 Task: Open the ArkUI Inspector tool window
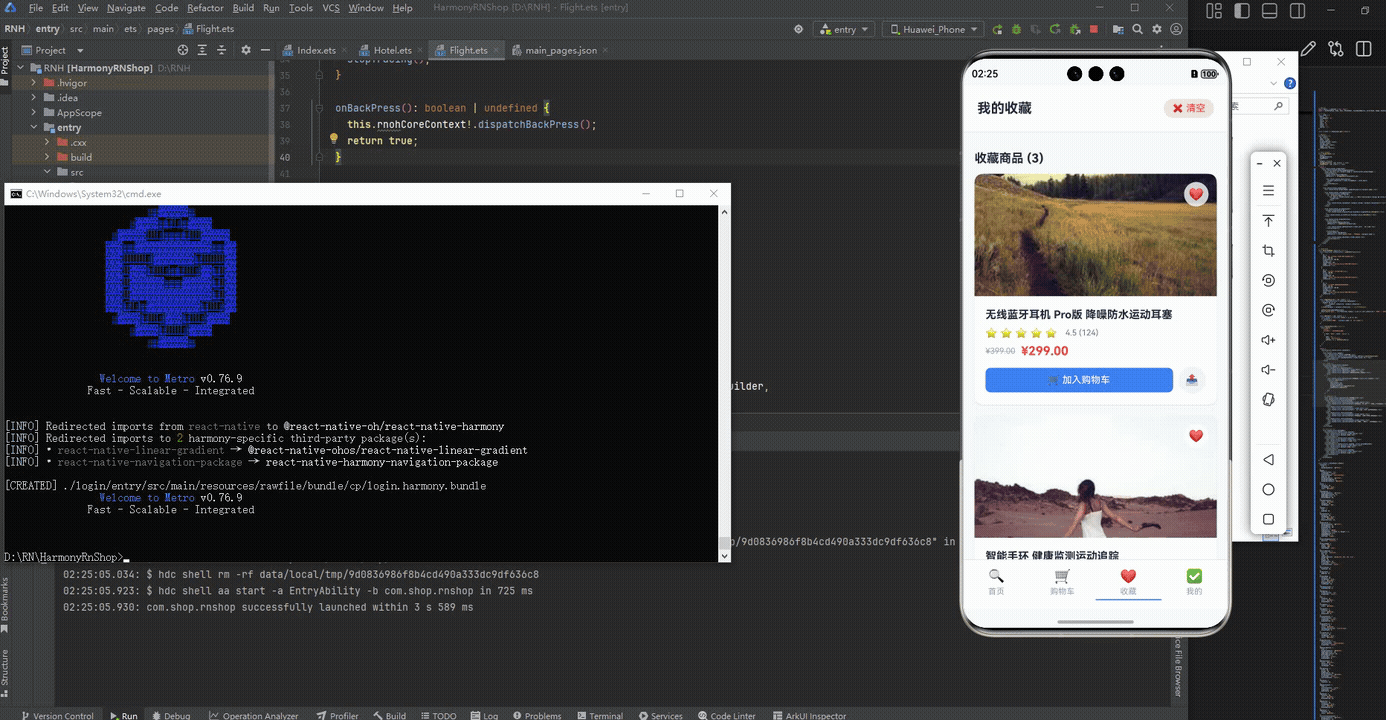point(808,715)
